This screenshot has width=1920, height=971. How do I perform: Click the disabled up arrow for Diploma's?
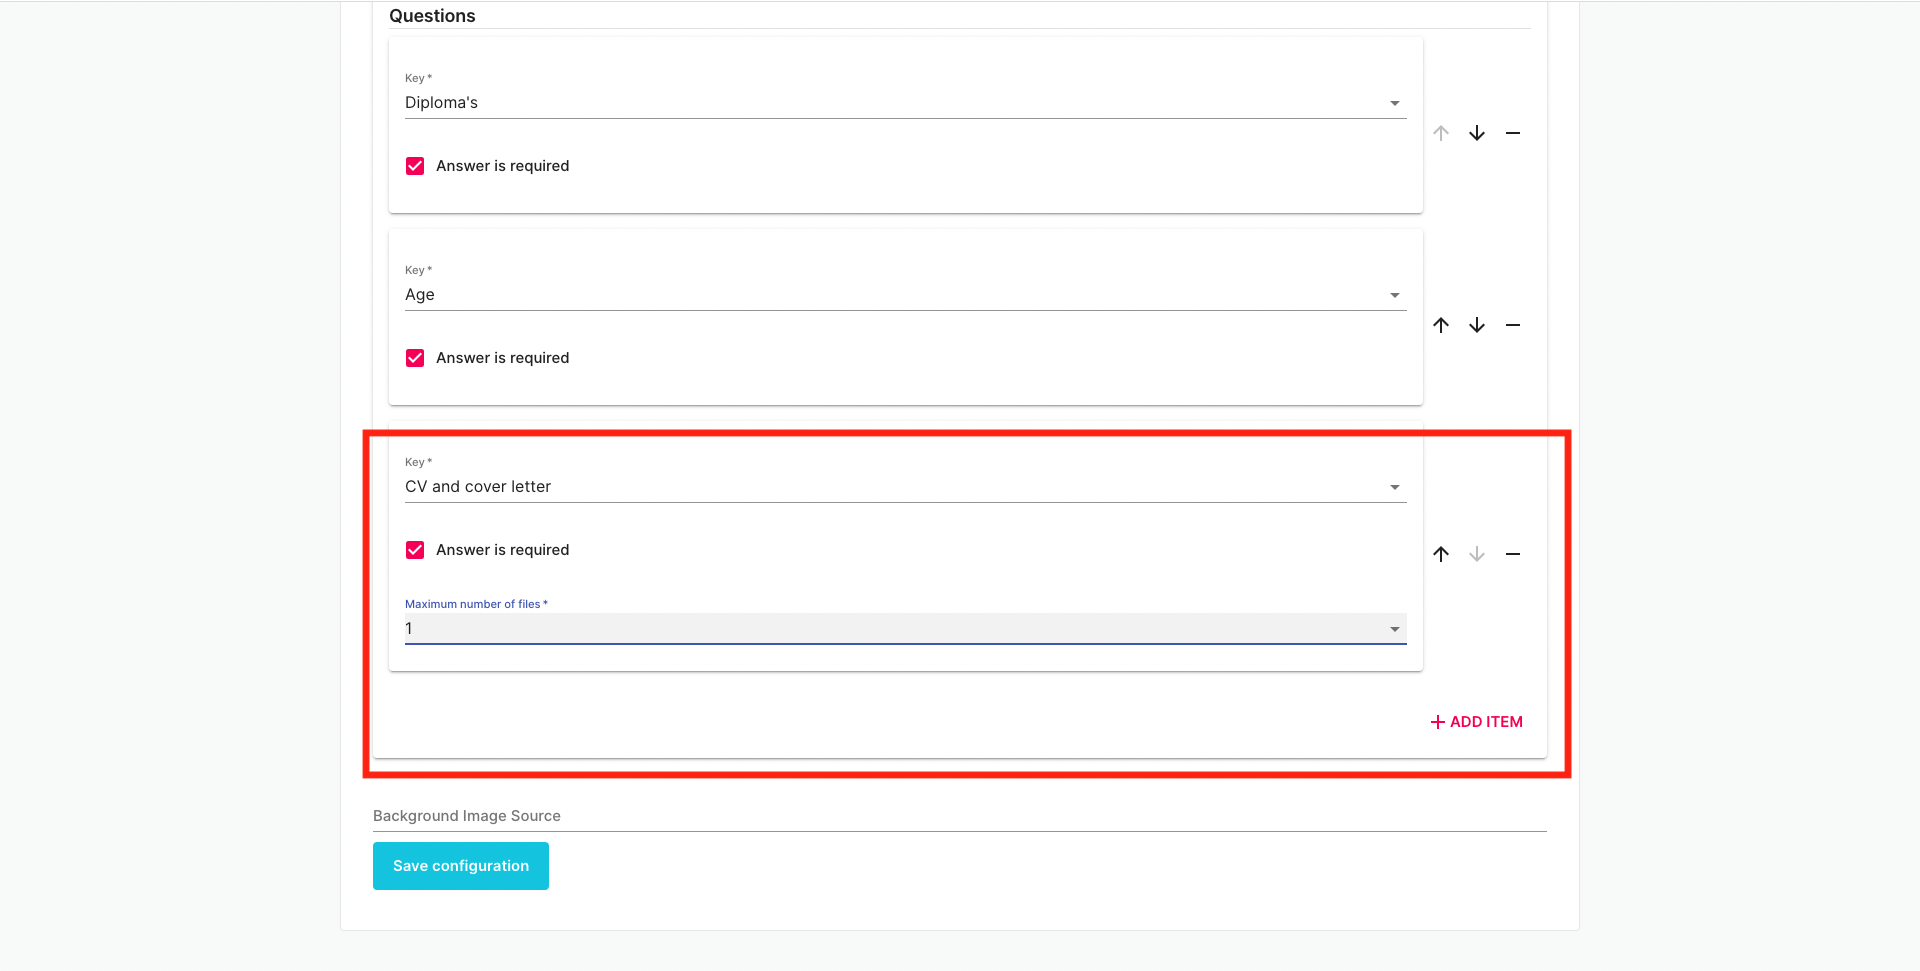click(1441, 133)
